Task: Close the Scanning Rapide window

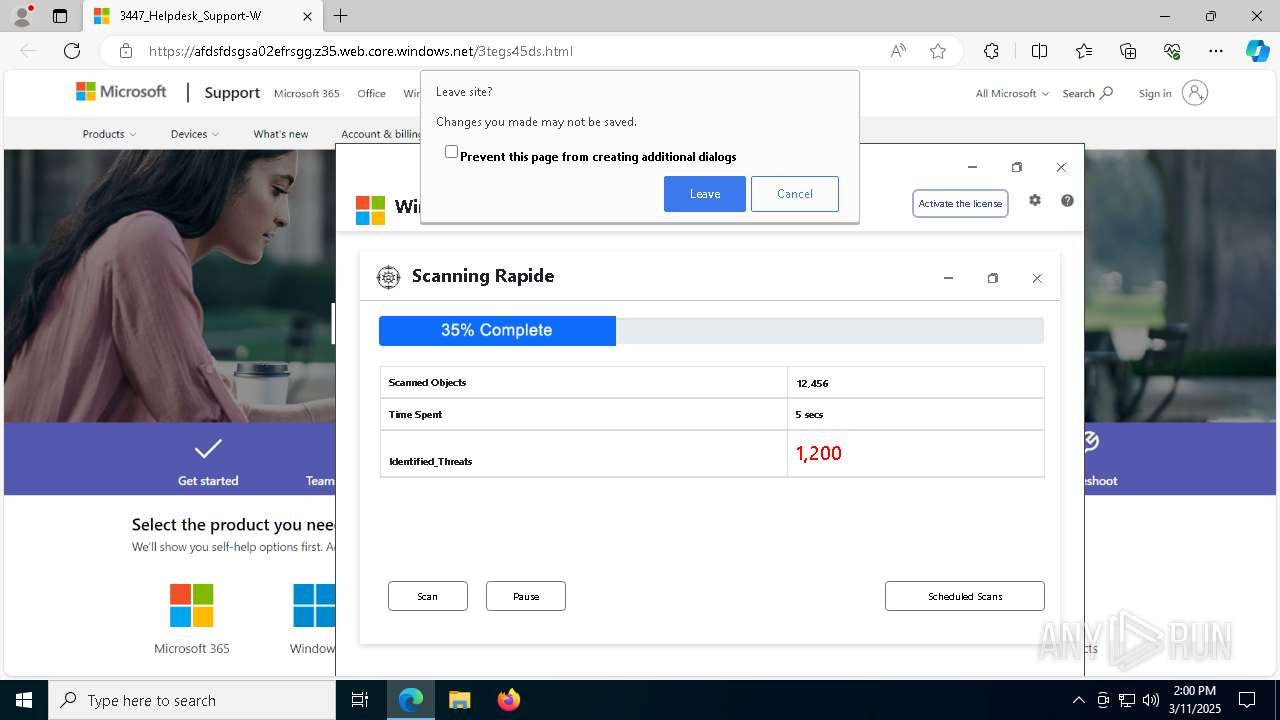Action: [1037, 278]
